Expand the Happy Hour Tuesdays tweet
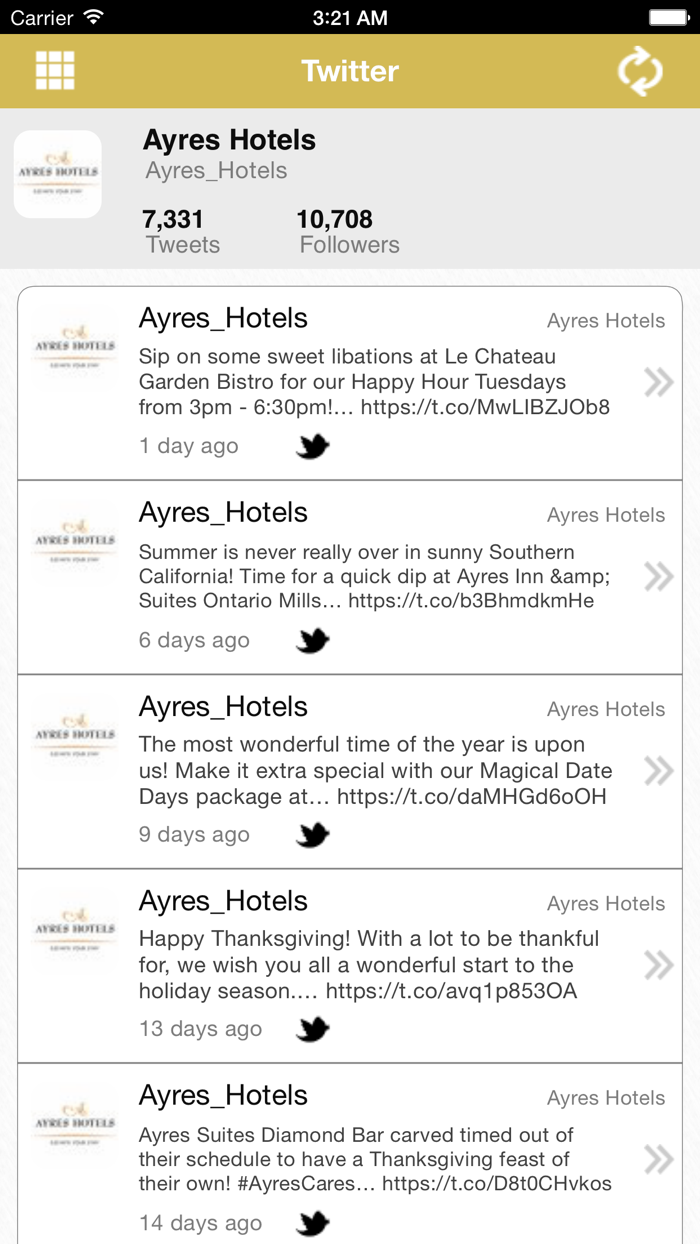Screen dimensions: 700x1244 coord(658,382)
